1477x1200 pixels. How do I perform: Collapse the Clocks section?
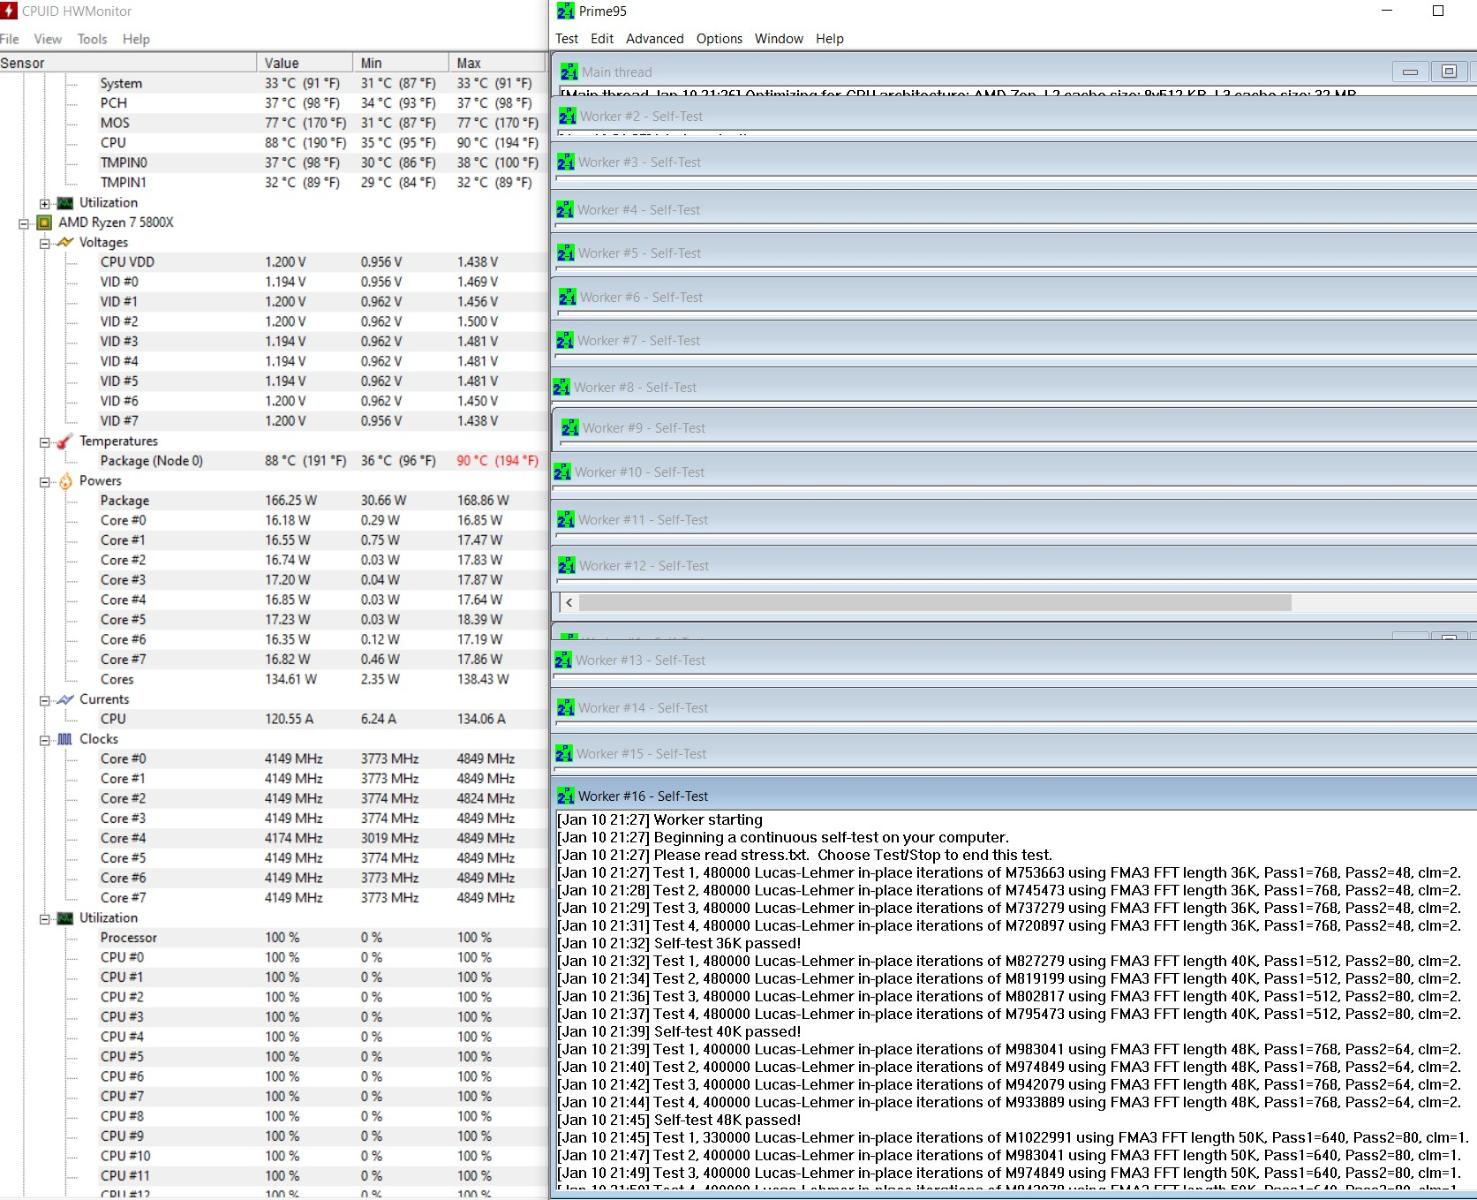[x=44, y=740]
